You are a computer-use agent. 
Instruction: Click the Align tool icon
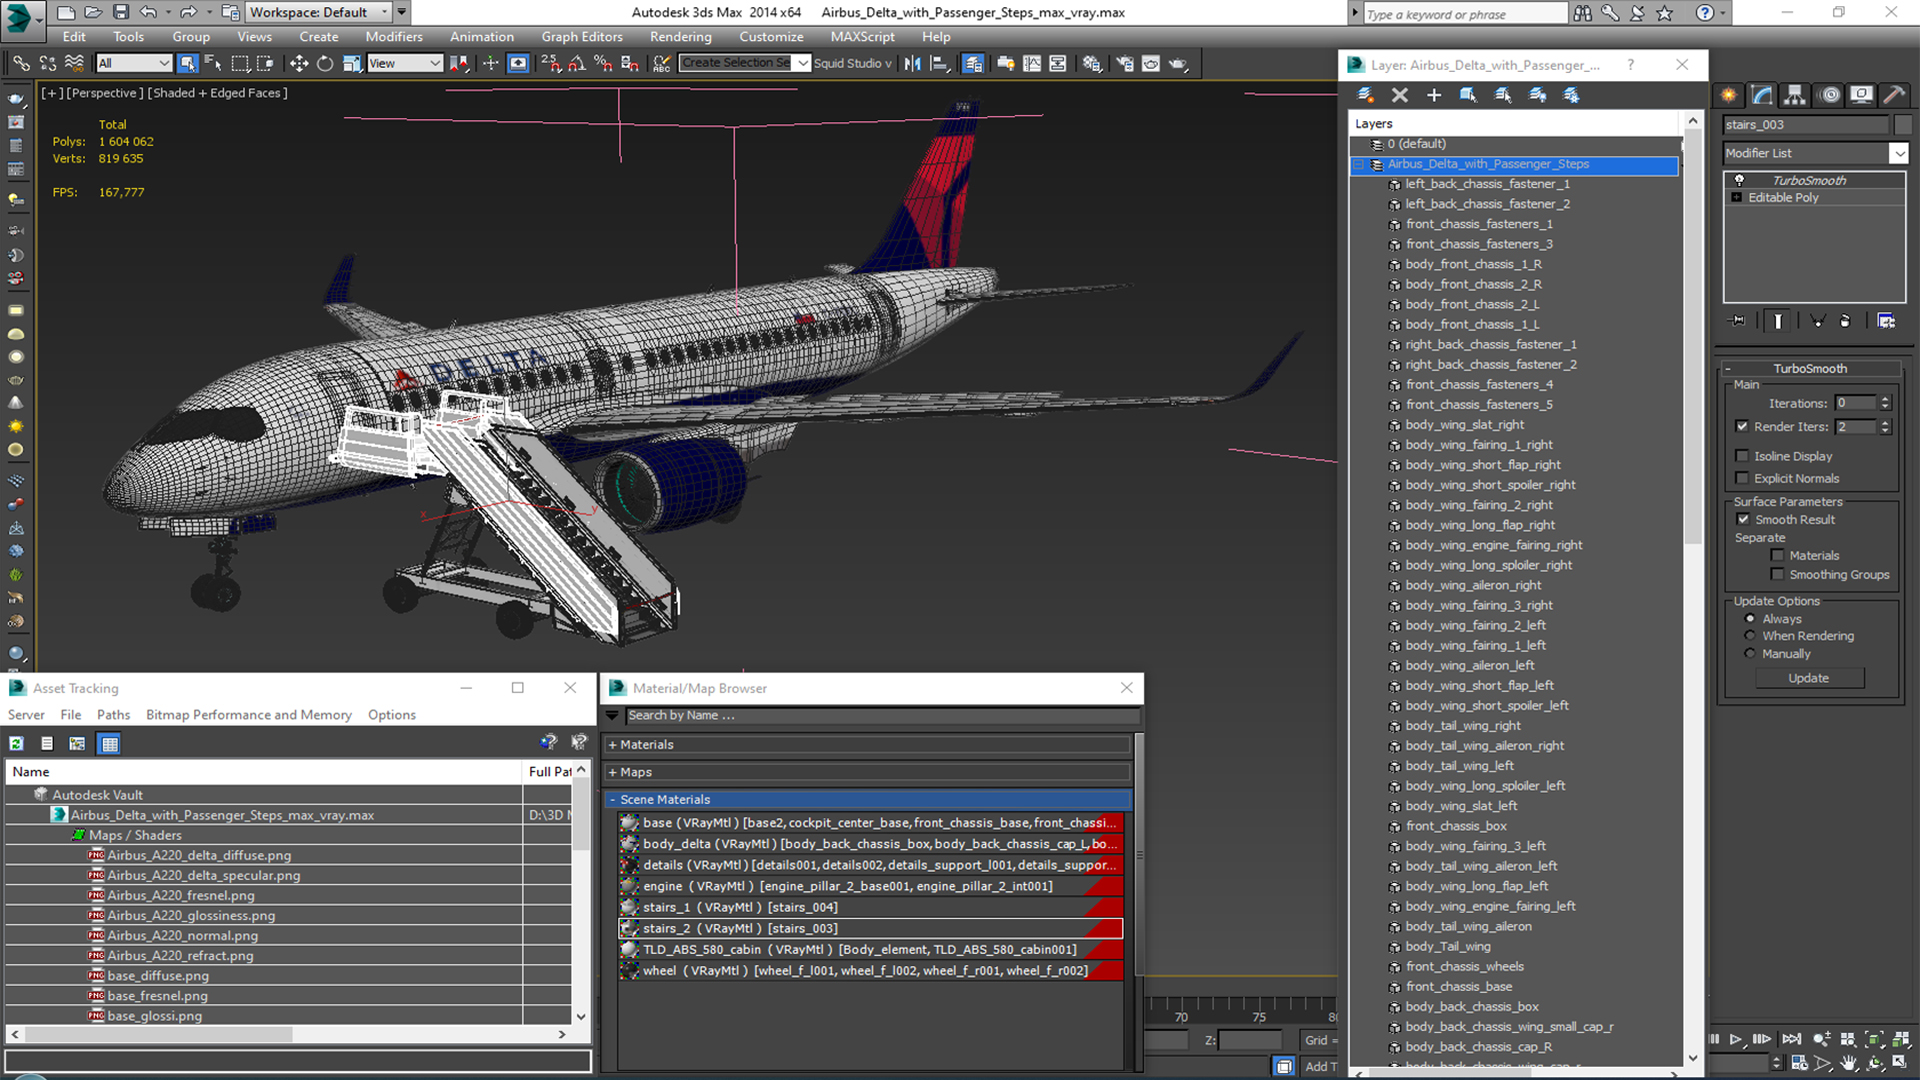(x=939, y=63)
